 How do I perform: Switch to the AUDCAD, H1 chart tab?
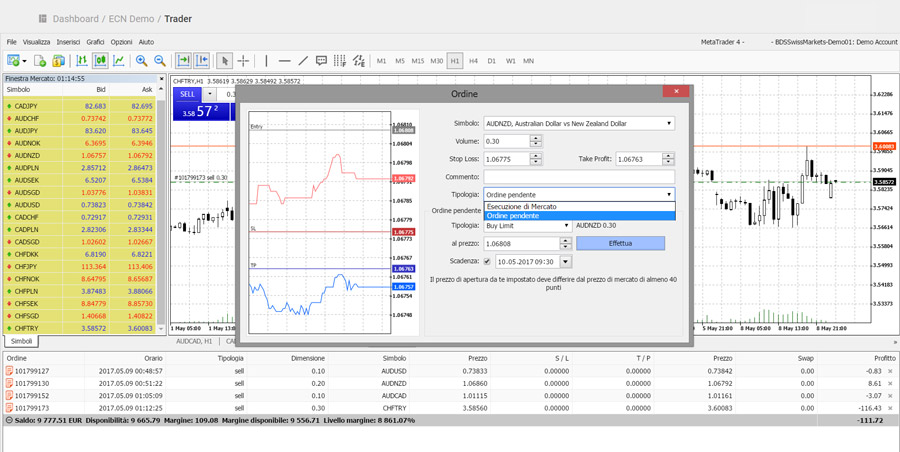pos(194,341)
